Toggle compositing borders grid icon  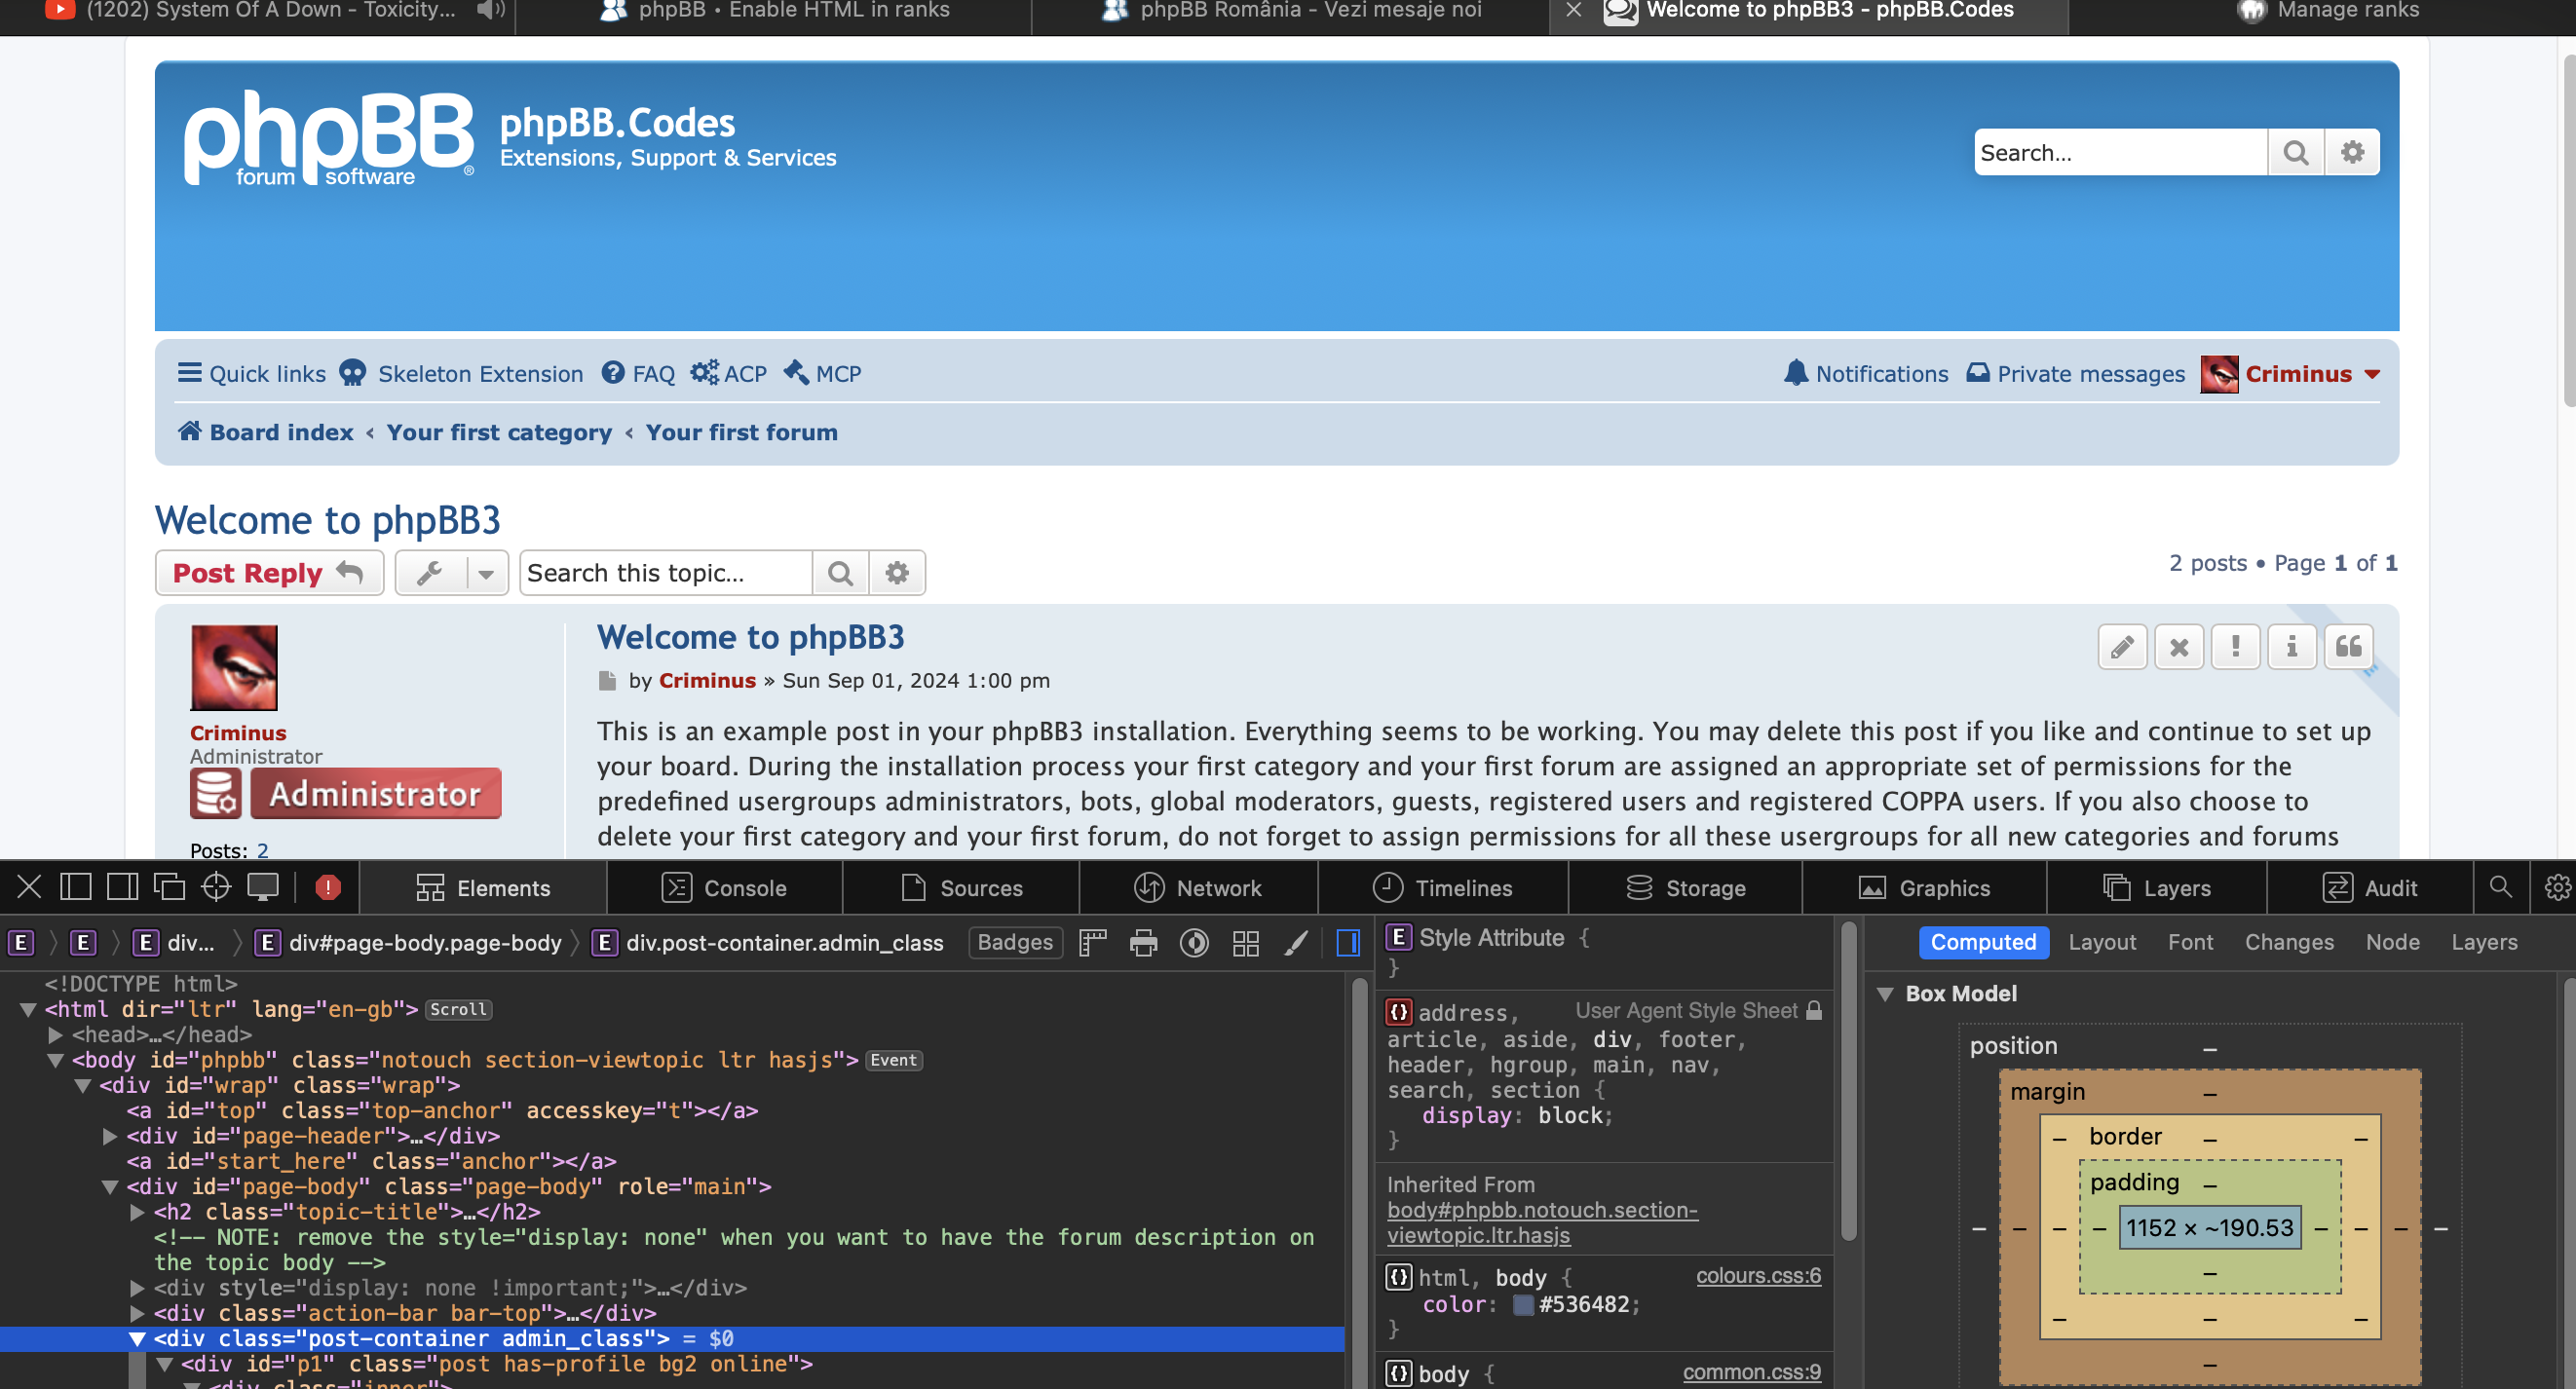[1246, 942]
